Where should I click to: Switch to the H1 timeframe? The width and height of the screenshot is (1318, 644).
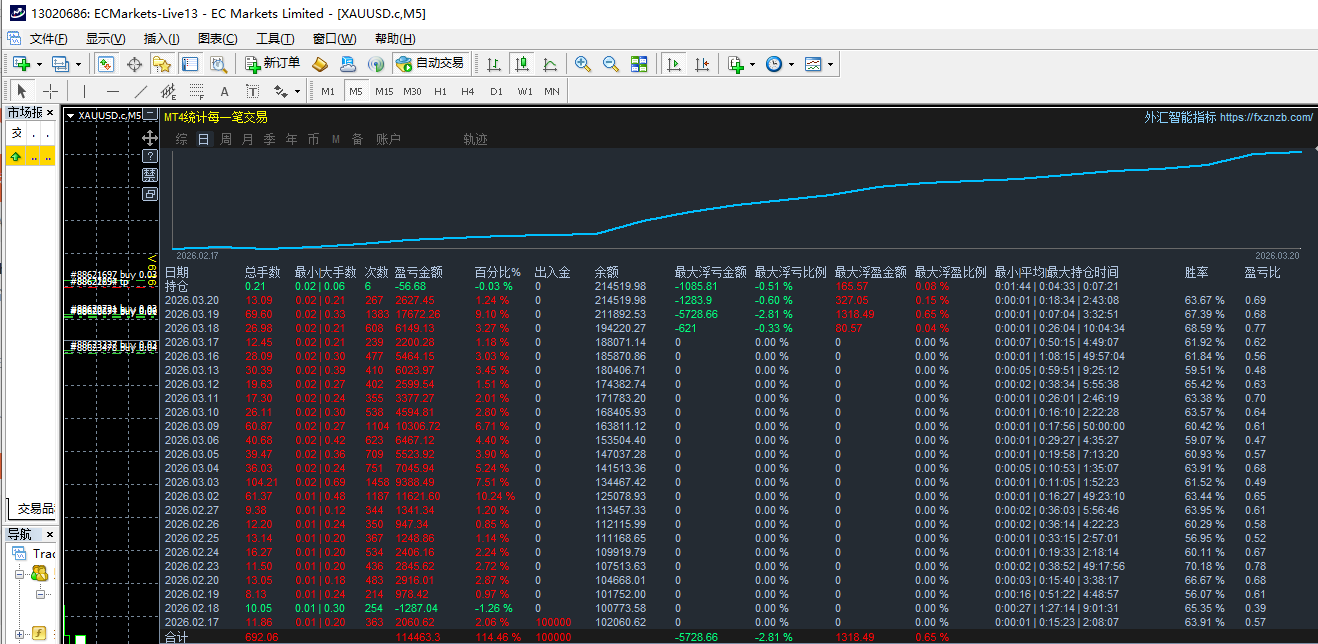[440, 92]
